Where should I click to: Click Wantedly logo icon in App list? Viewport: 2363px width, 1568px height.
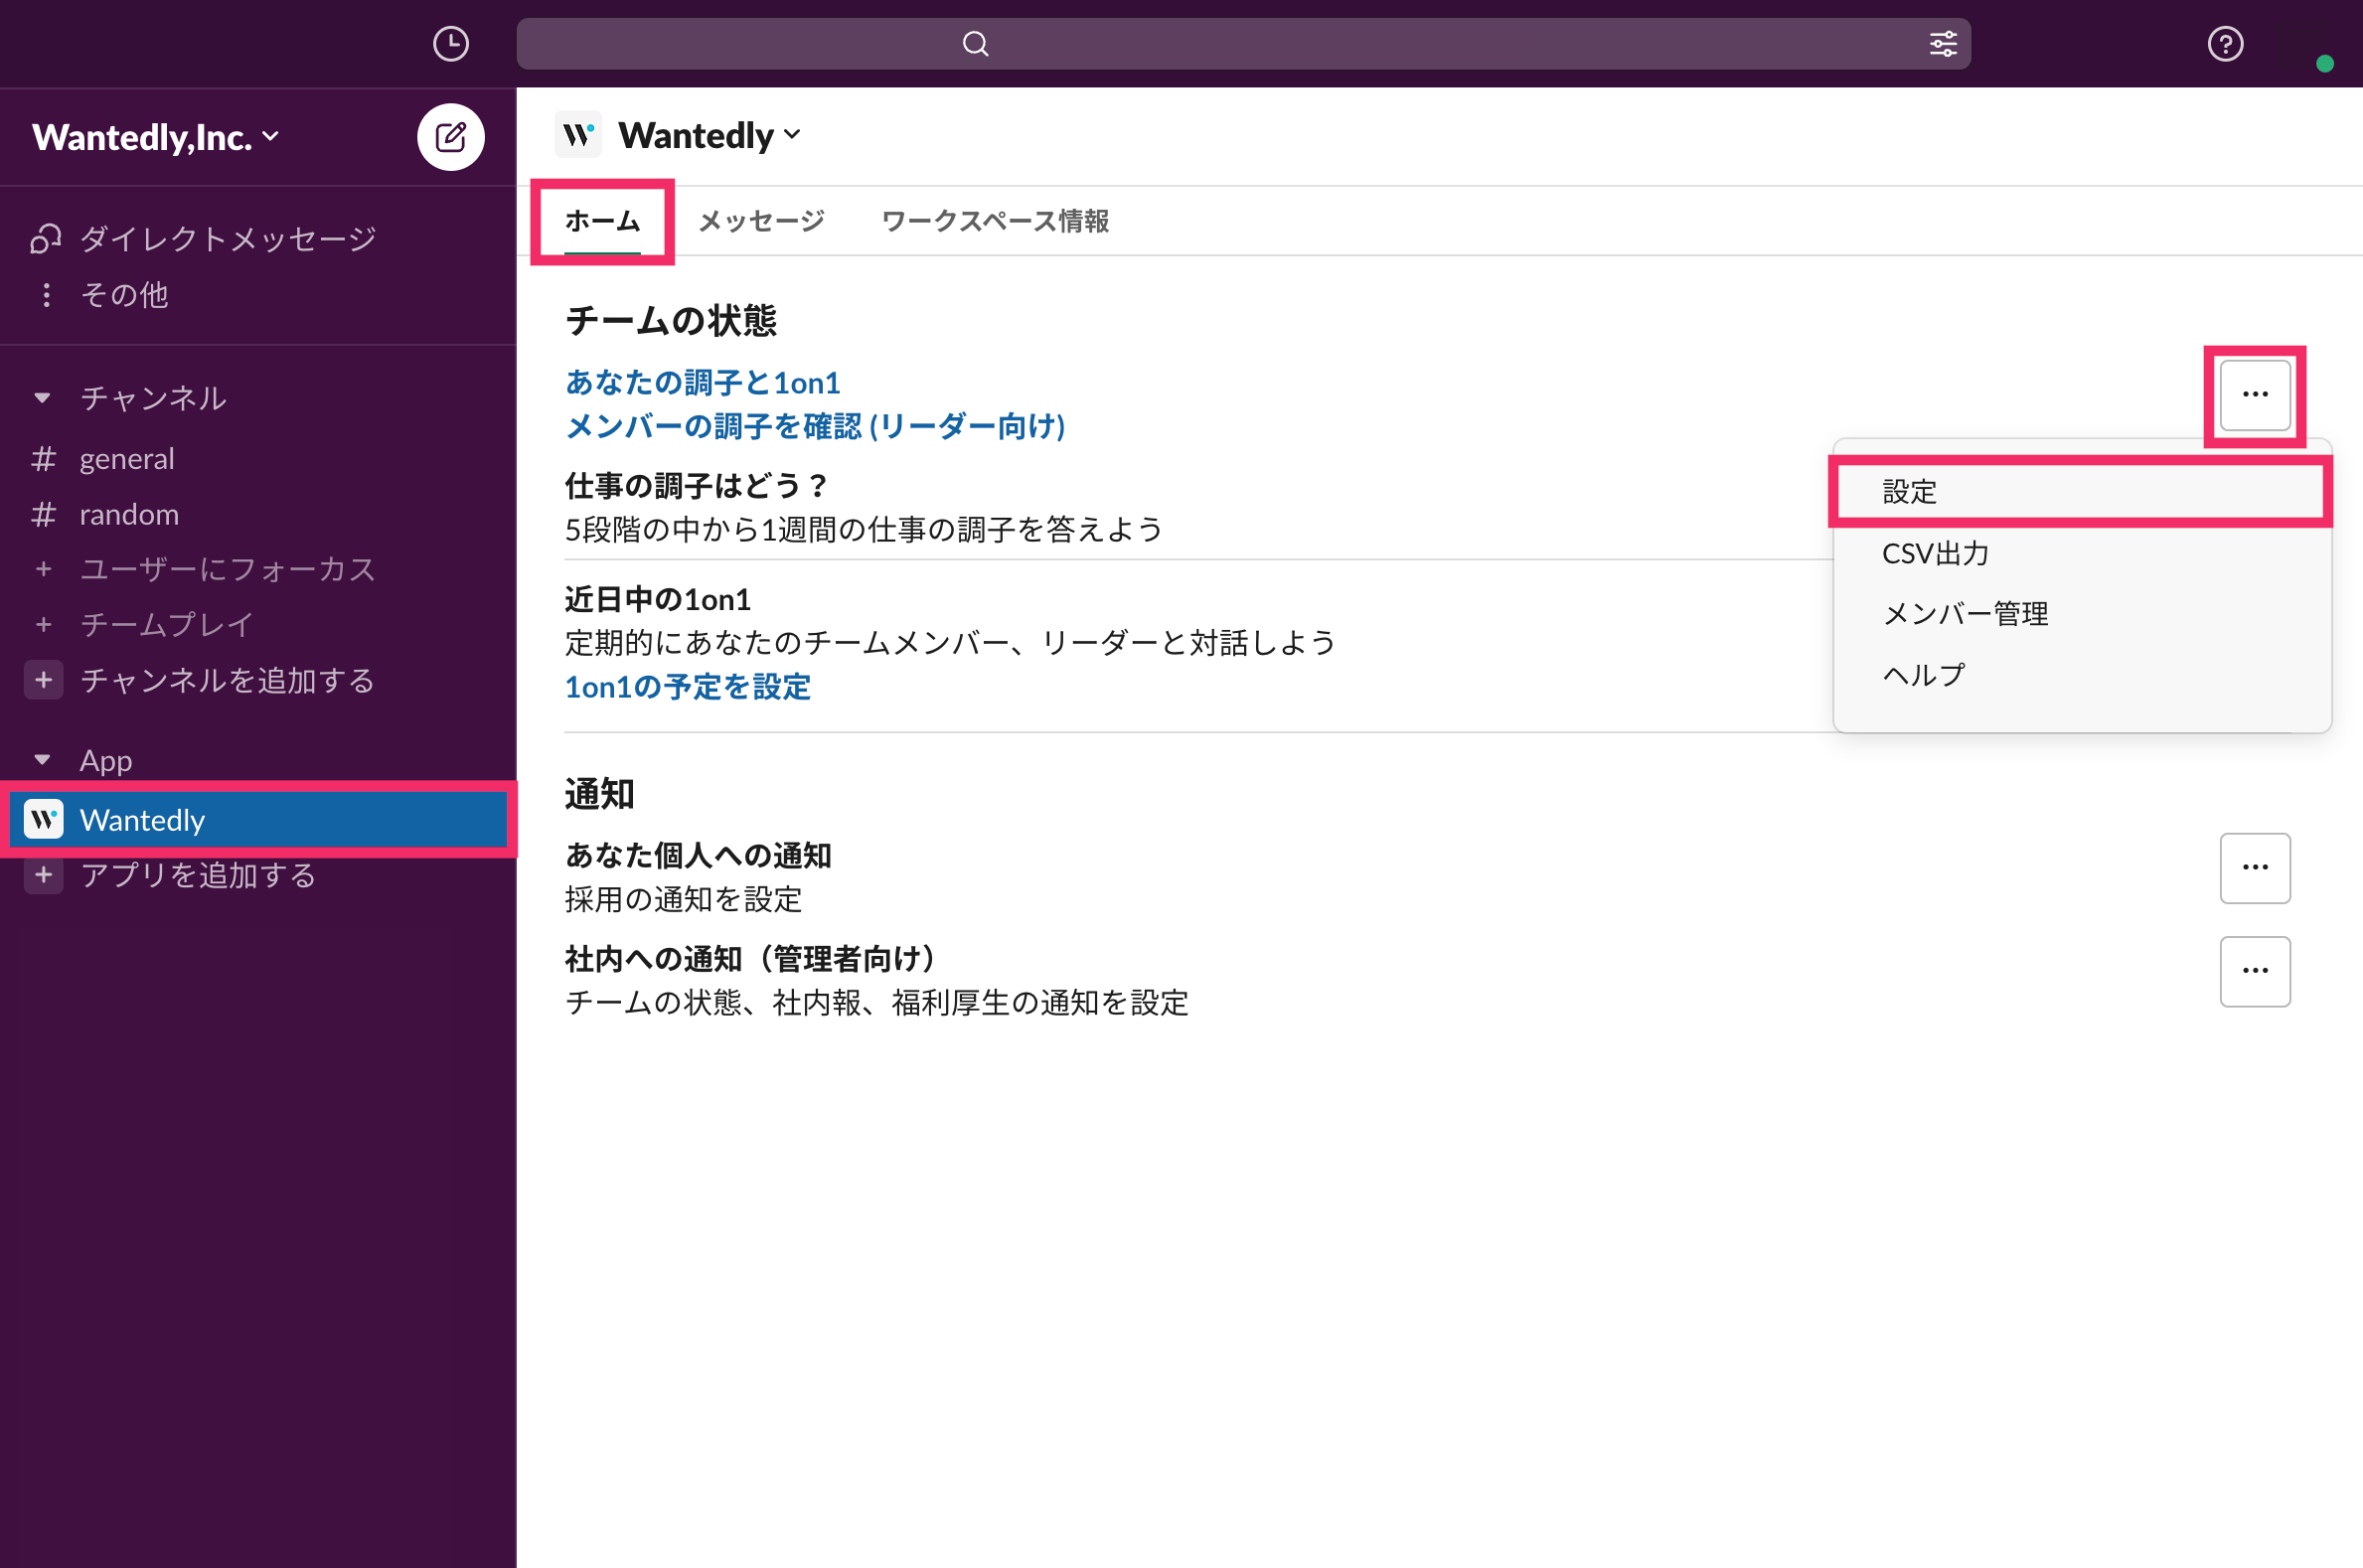(43, 820)
